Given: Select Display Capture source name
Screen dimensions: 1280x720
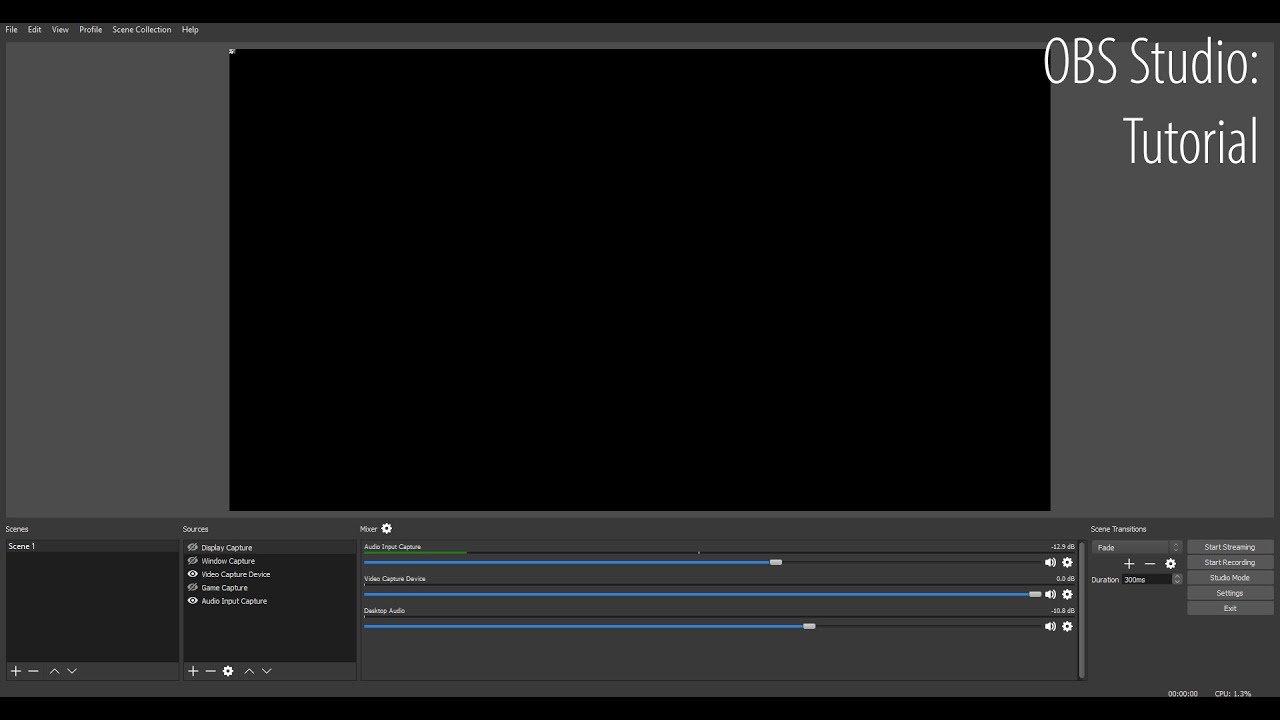Looking at the screenshot, I should tap(227, 548).
